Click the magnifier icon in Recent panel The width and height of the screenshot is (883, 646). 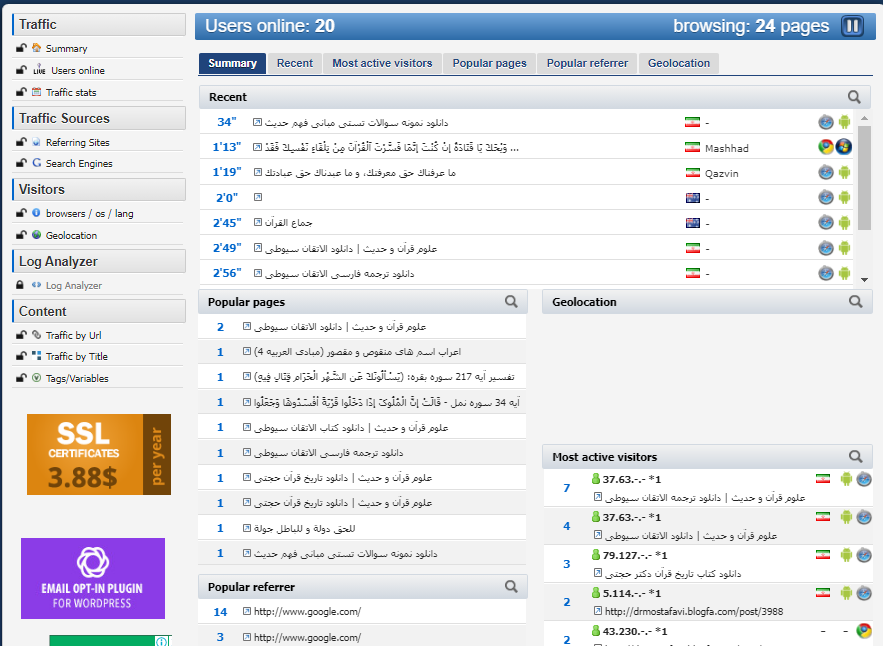[854, 97]
